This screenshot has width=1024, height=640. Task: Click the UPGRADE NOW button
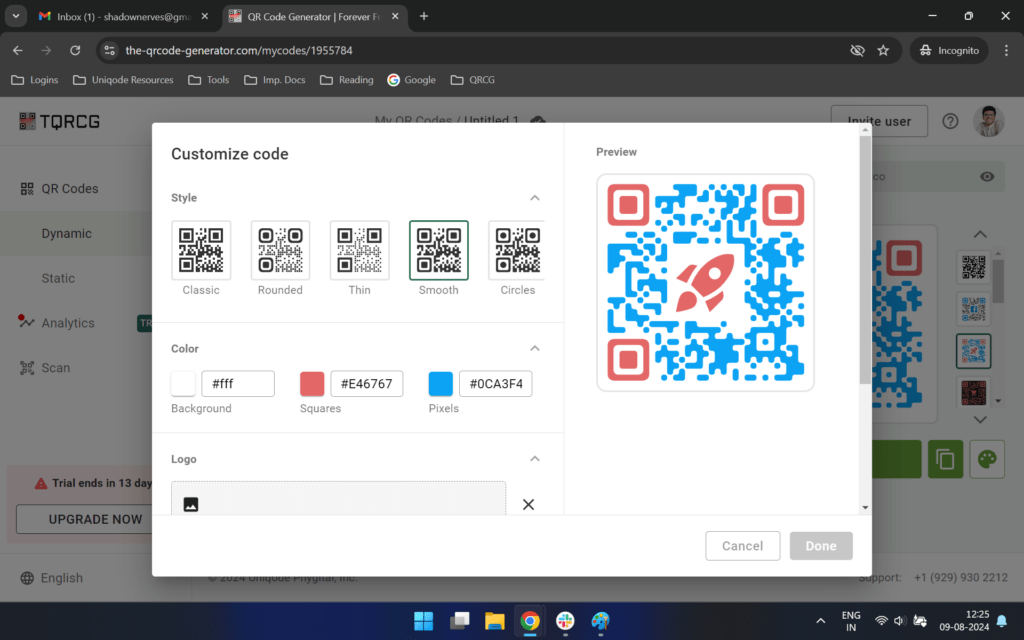pyautogui.click(x=95, y=519)
